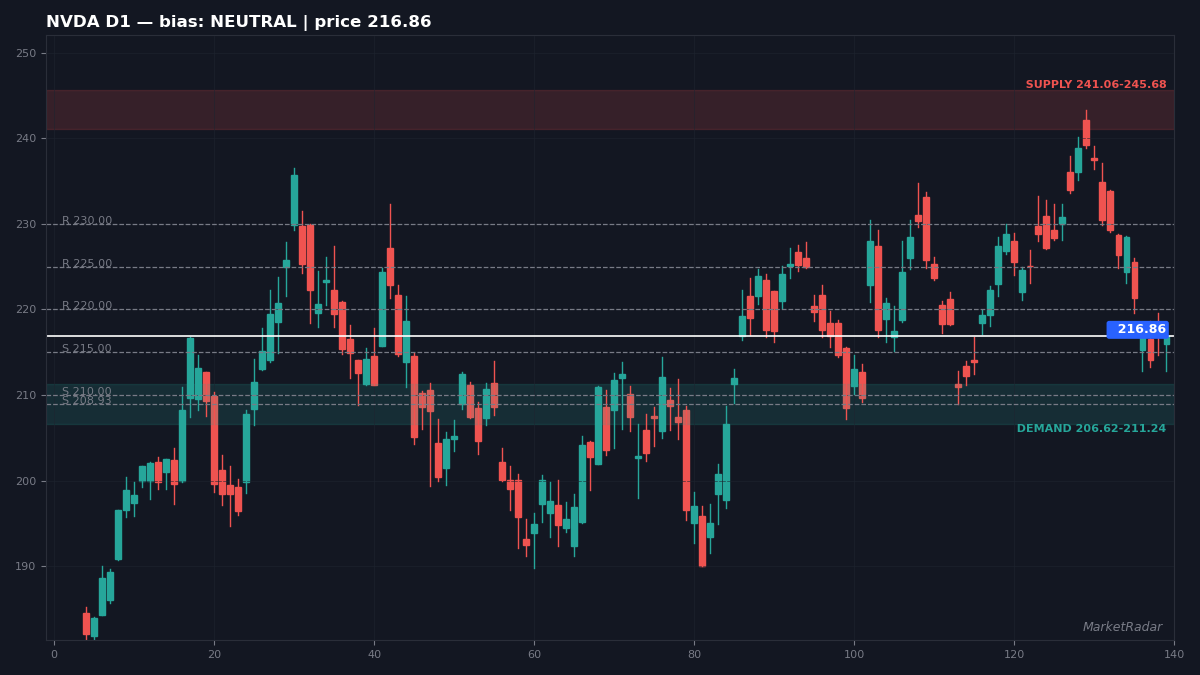Click the x-axis tick label 80
Viewport: 1200px width, 675px height.
point(694,654)
